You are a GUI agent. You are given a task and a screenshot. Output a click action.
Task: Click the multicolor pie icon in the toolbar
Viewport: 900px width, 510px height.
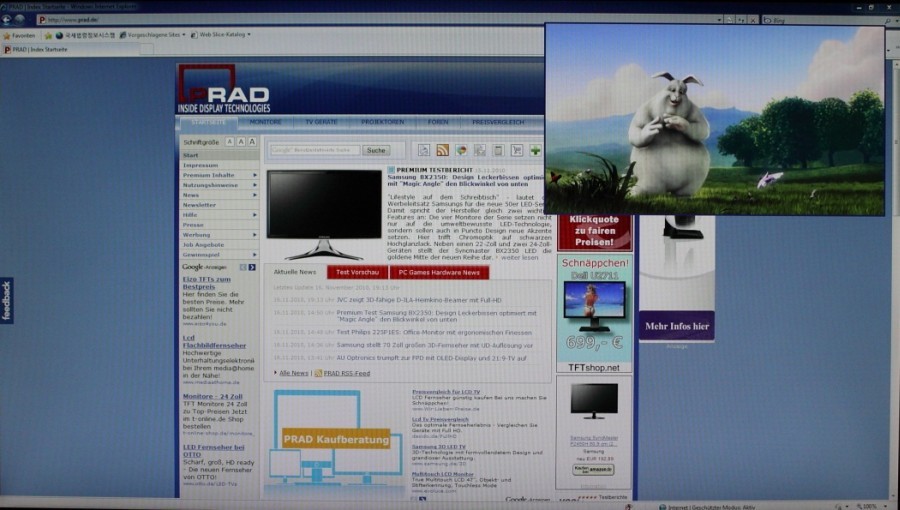coord(461,150)
